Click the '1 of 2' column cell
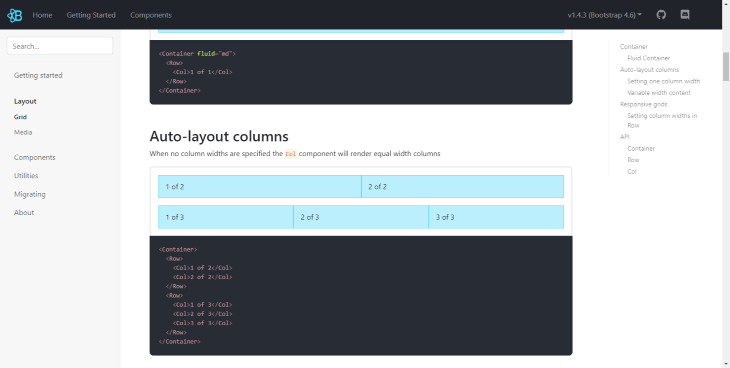The height and width of the screenshot is (368, 730). 260,186
